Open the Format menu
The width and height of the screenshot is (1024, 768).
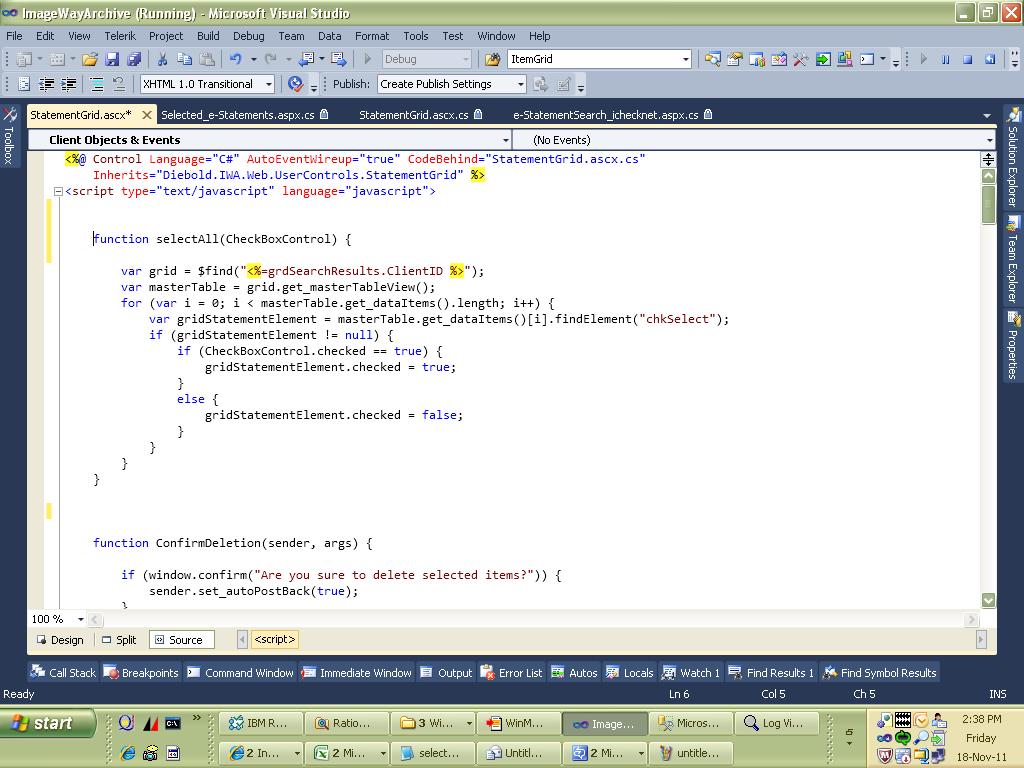372,36
